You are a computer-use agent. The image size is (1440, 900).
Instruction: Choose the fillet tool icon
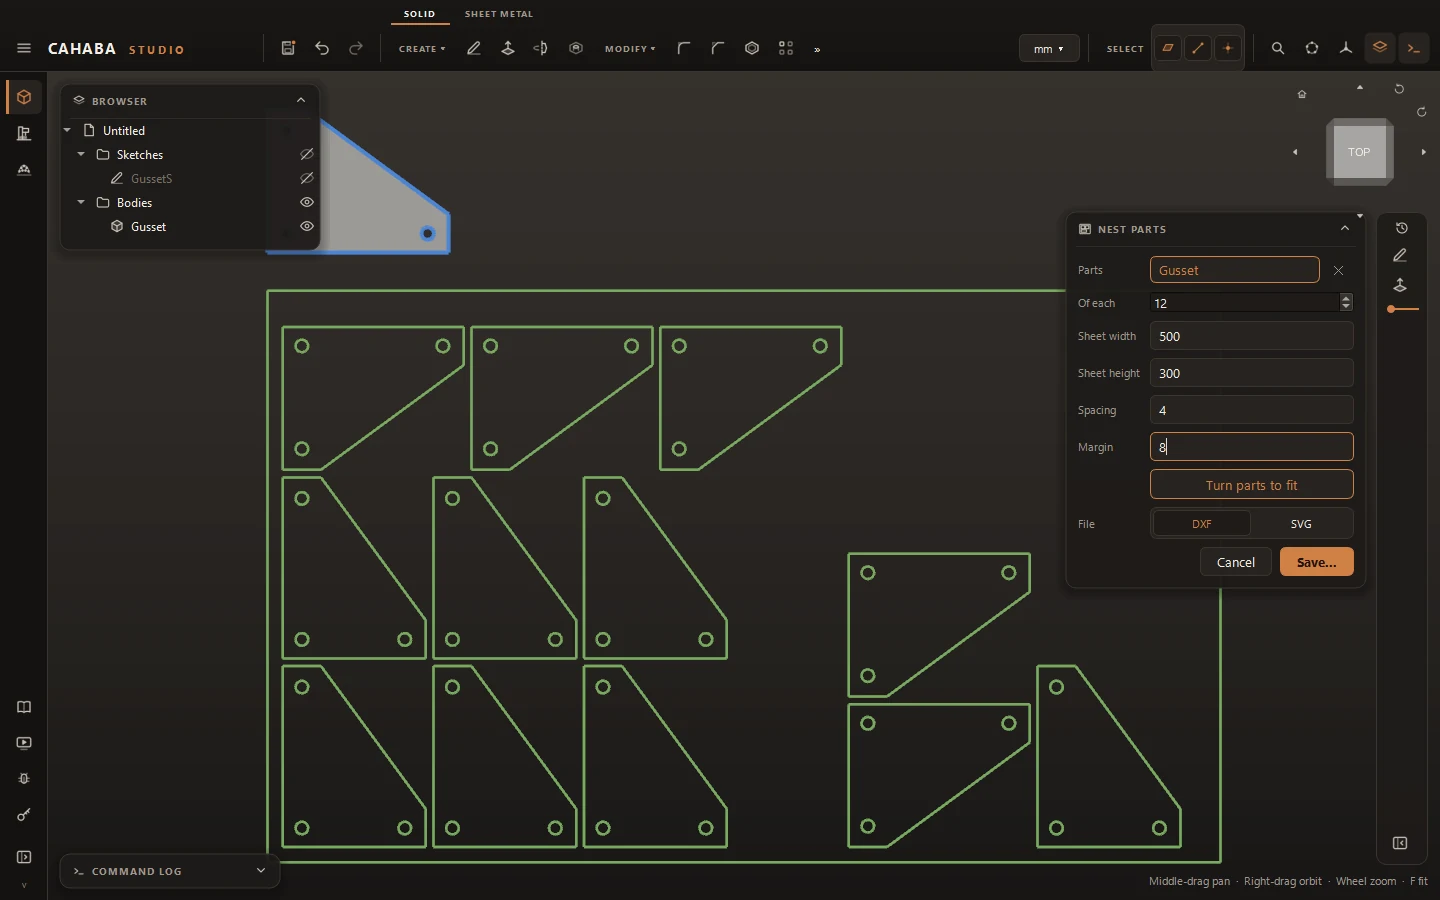point(684,48)
